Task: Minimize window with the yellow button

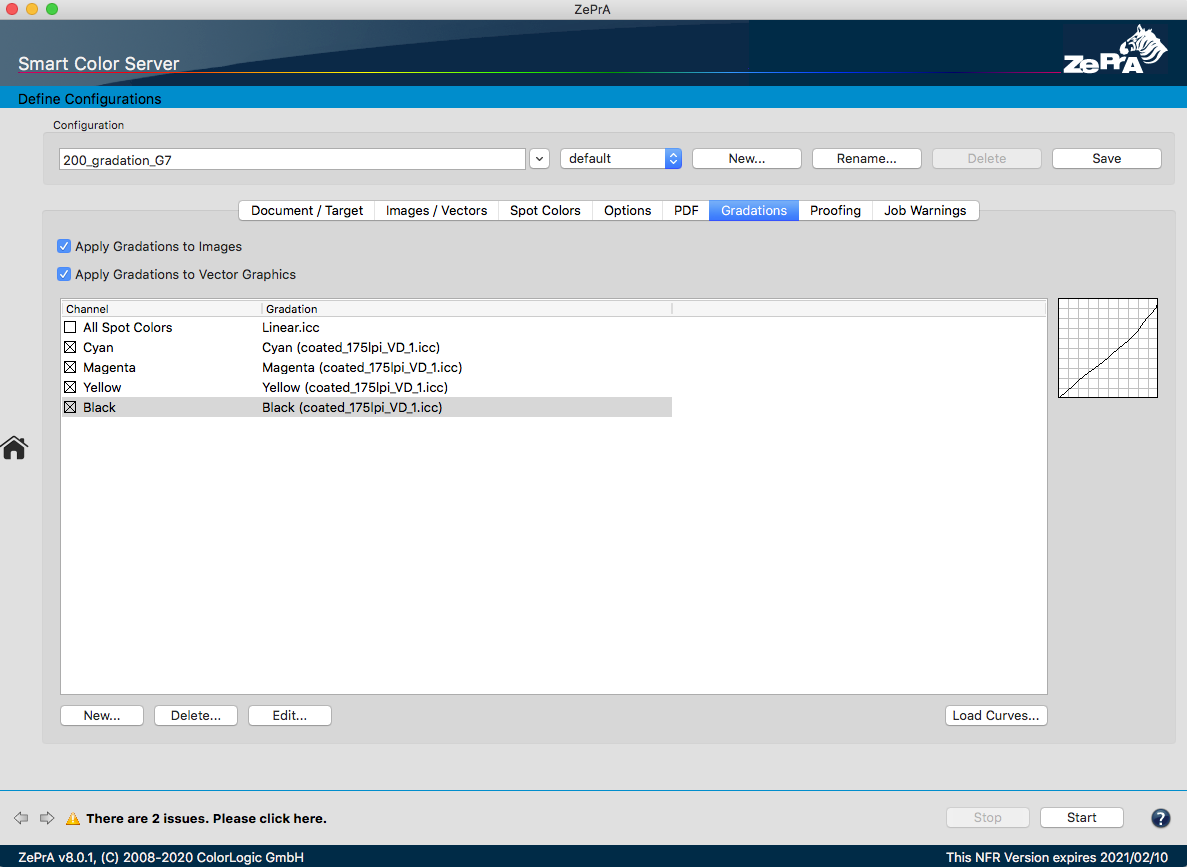Action: [x=31, y=9]
